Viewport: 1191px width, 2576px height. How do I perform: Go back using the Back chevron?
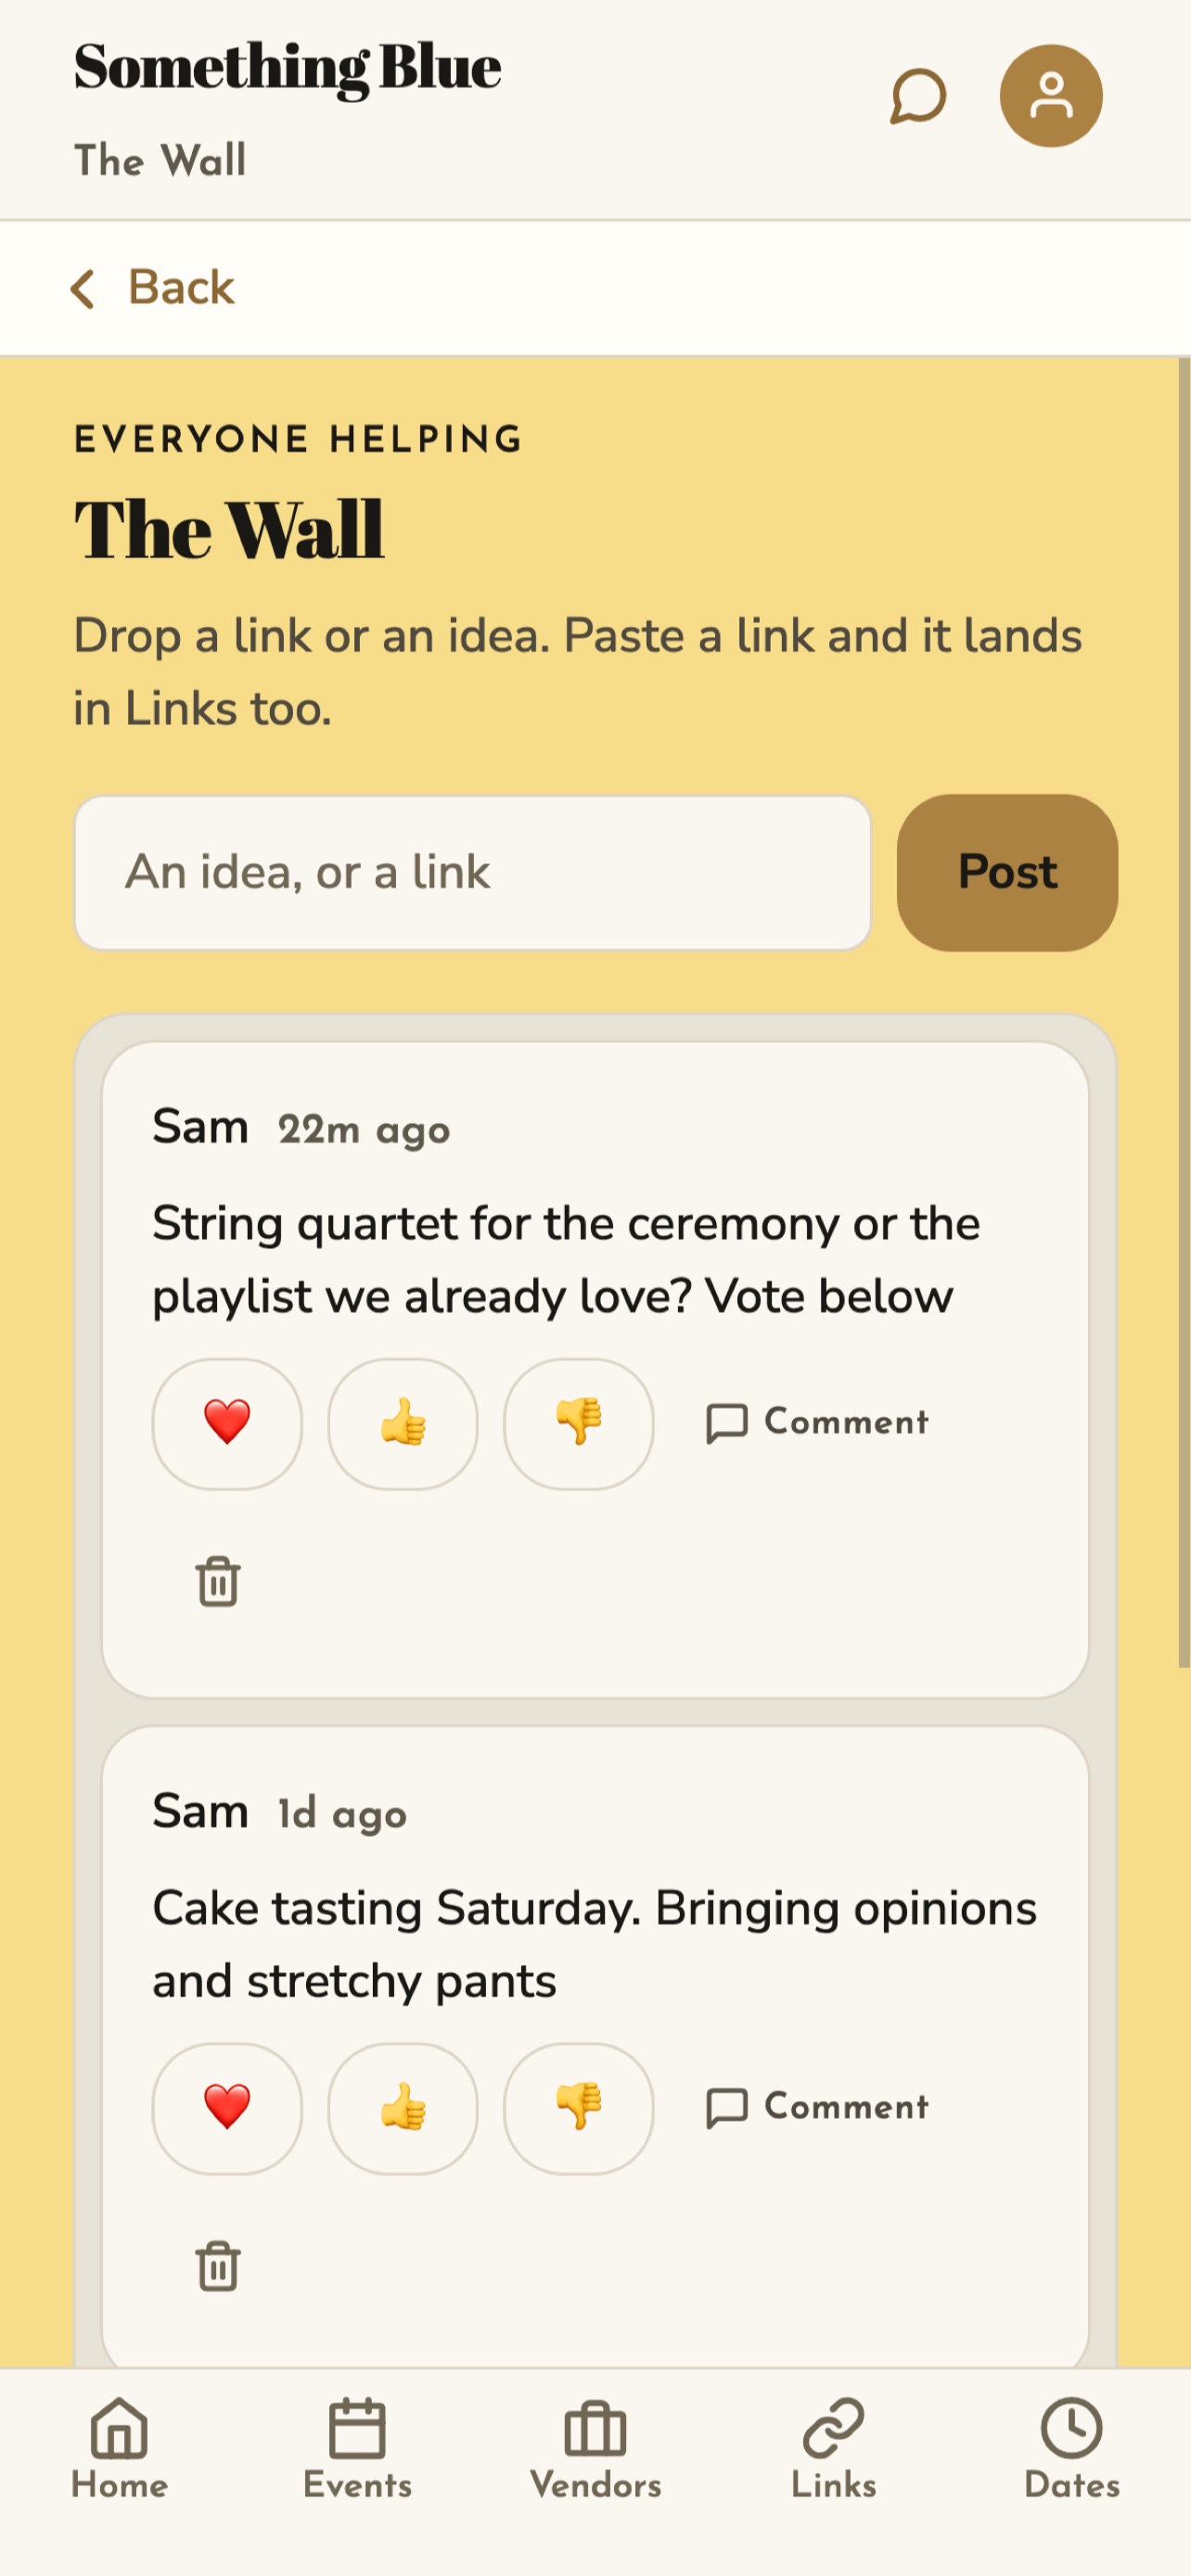(x=152, y=288)
